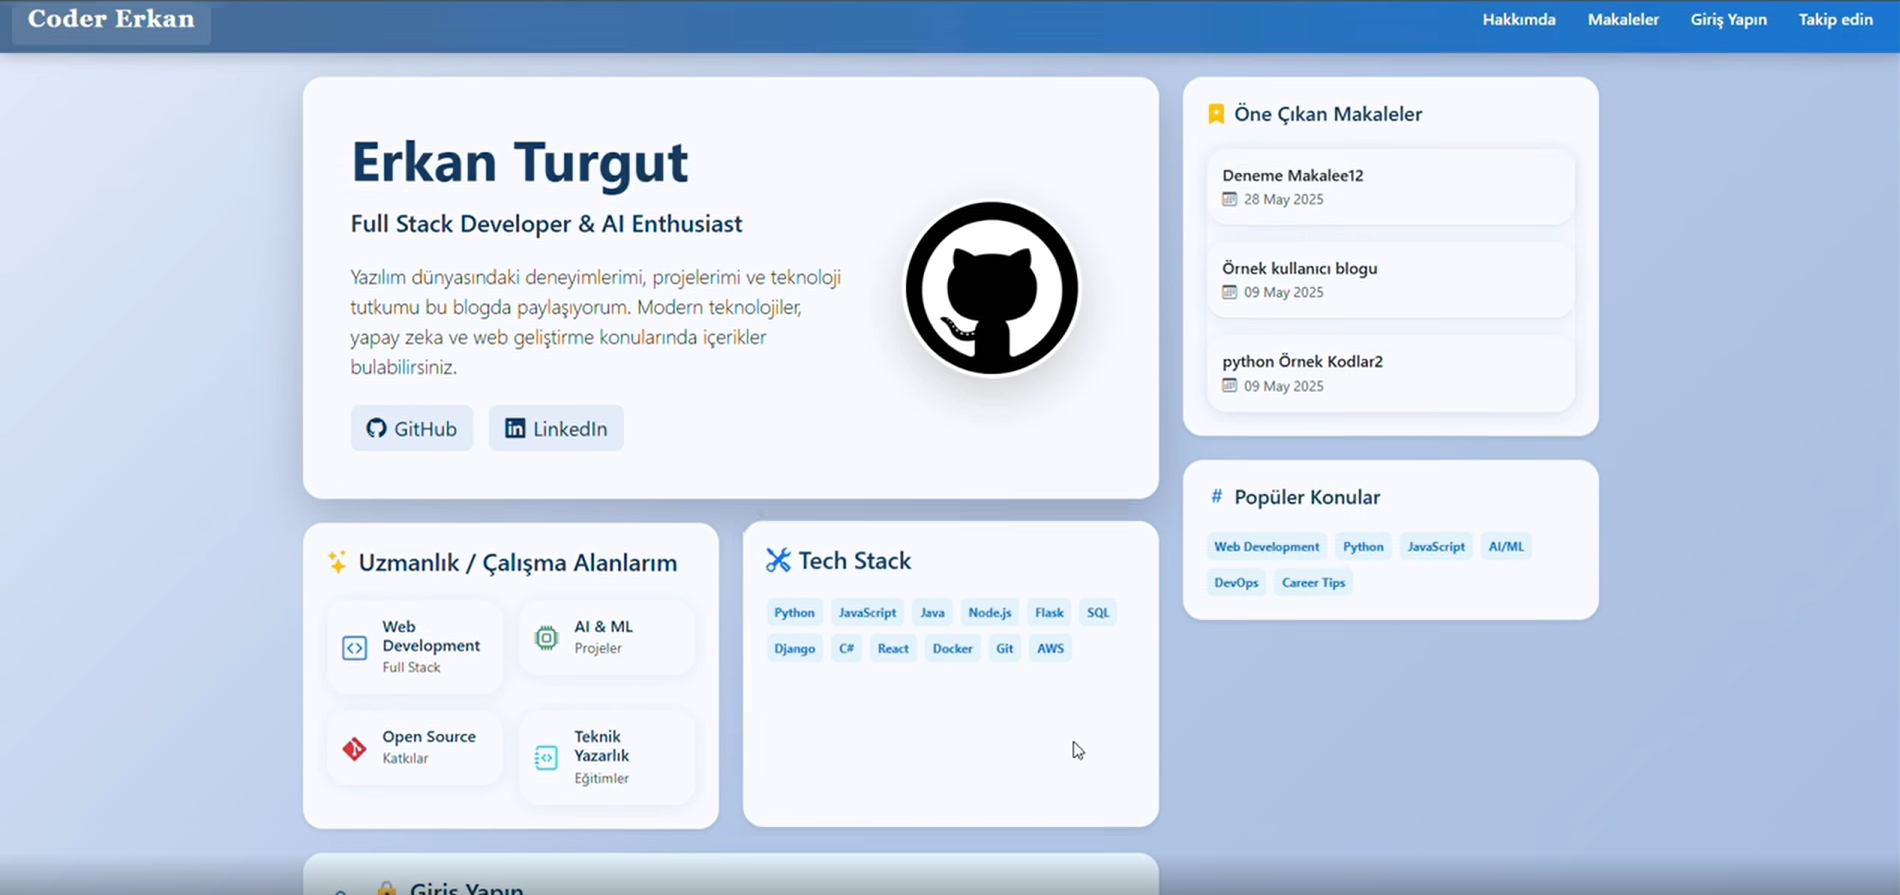Click the JavaScript tag in Tech Stack
Viewport: 1900px width, 895px height.
pyautogui.click(x=867, y=612)
